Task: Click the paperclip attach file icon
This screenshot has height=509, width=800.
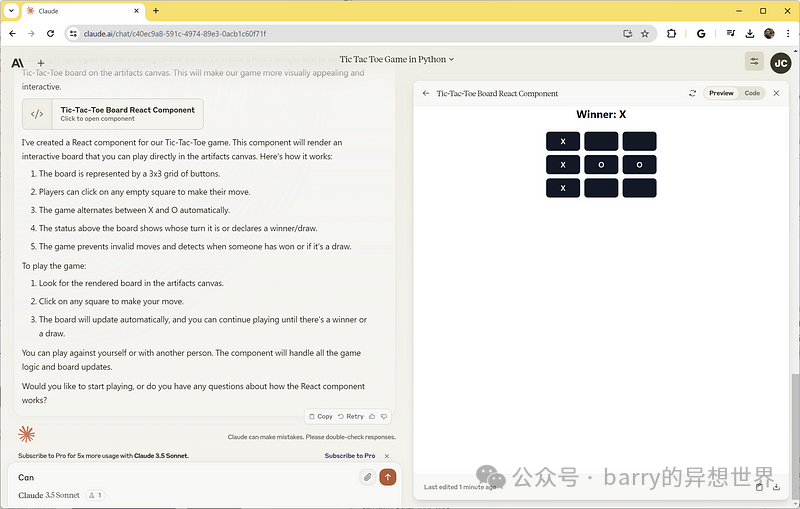Action: click(x=367, y=477)
